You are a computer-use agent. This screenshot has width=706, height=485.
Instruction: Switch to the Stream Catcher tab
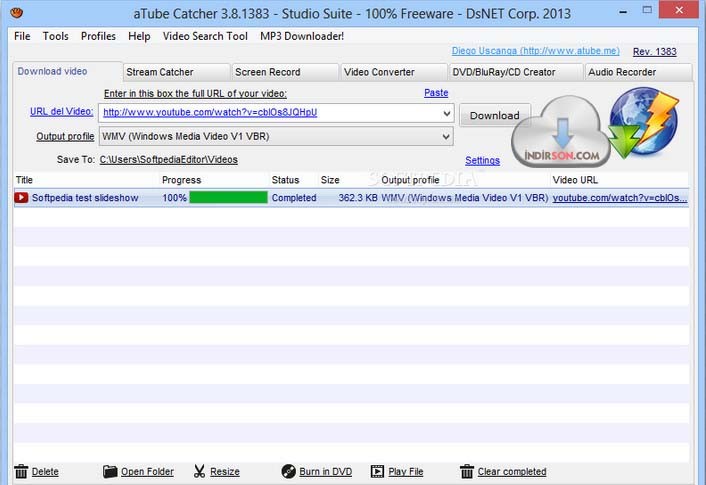point(176,72)
